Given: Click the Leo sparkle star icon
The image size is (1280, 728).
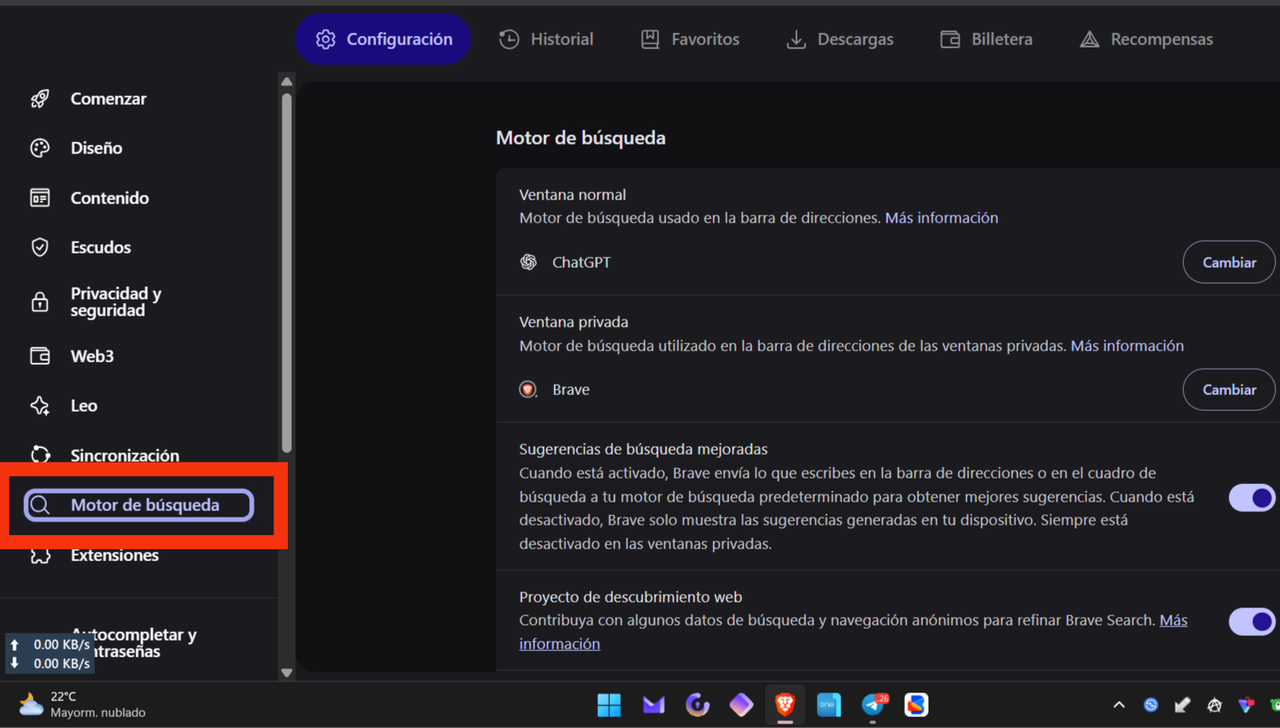Looking at the screenshot, I should pyautogui.click(x=40, y=405).
